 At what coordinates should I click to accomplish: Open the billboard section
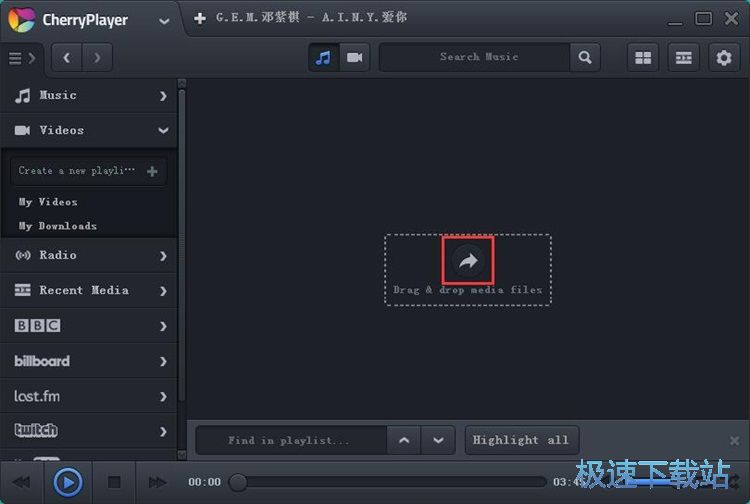(88, 361)
